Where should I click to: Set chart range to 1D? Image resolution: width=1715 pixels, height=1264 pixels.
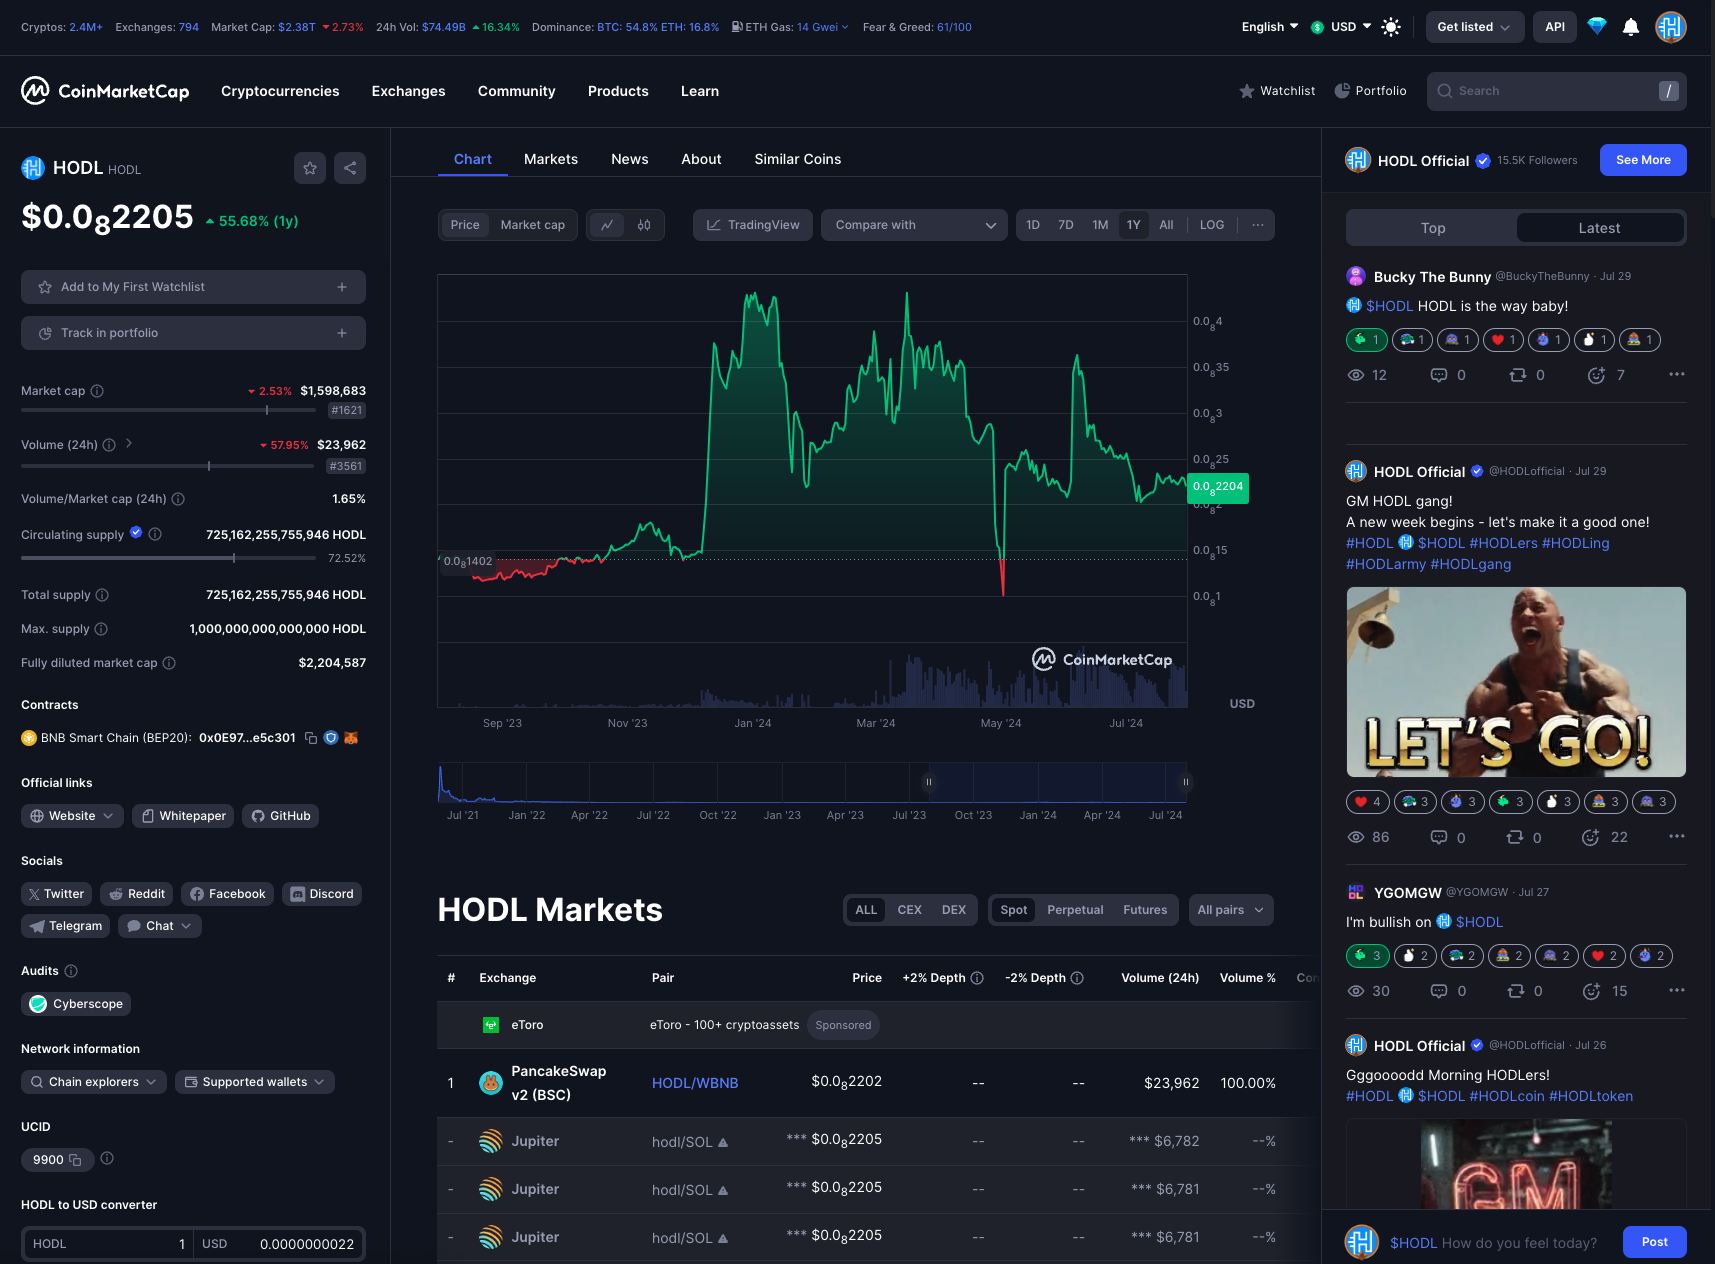point(1033,225)
